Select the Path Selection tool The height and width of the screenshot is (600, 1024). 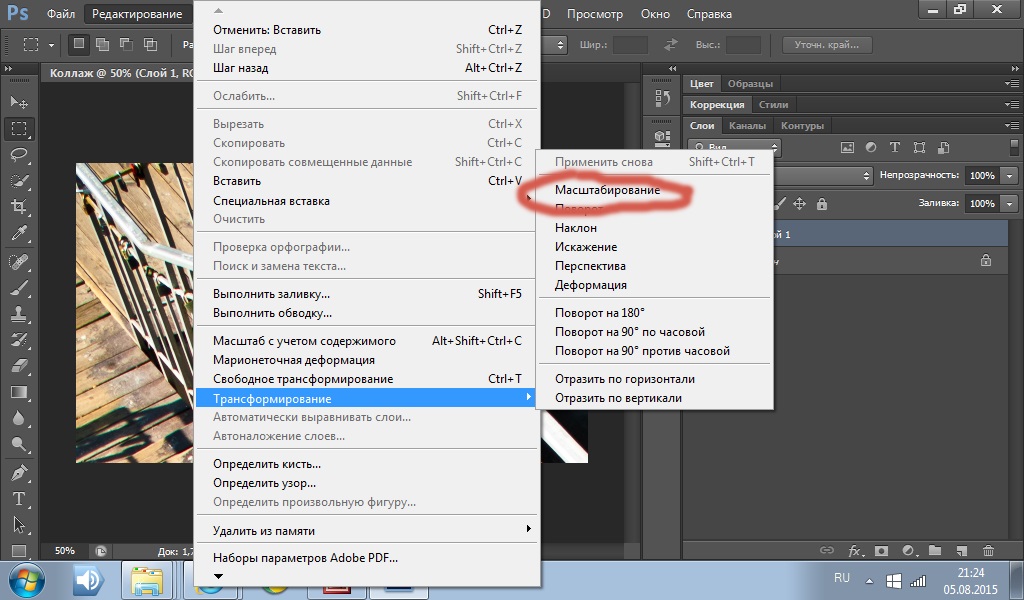pos(19,524)
